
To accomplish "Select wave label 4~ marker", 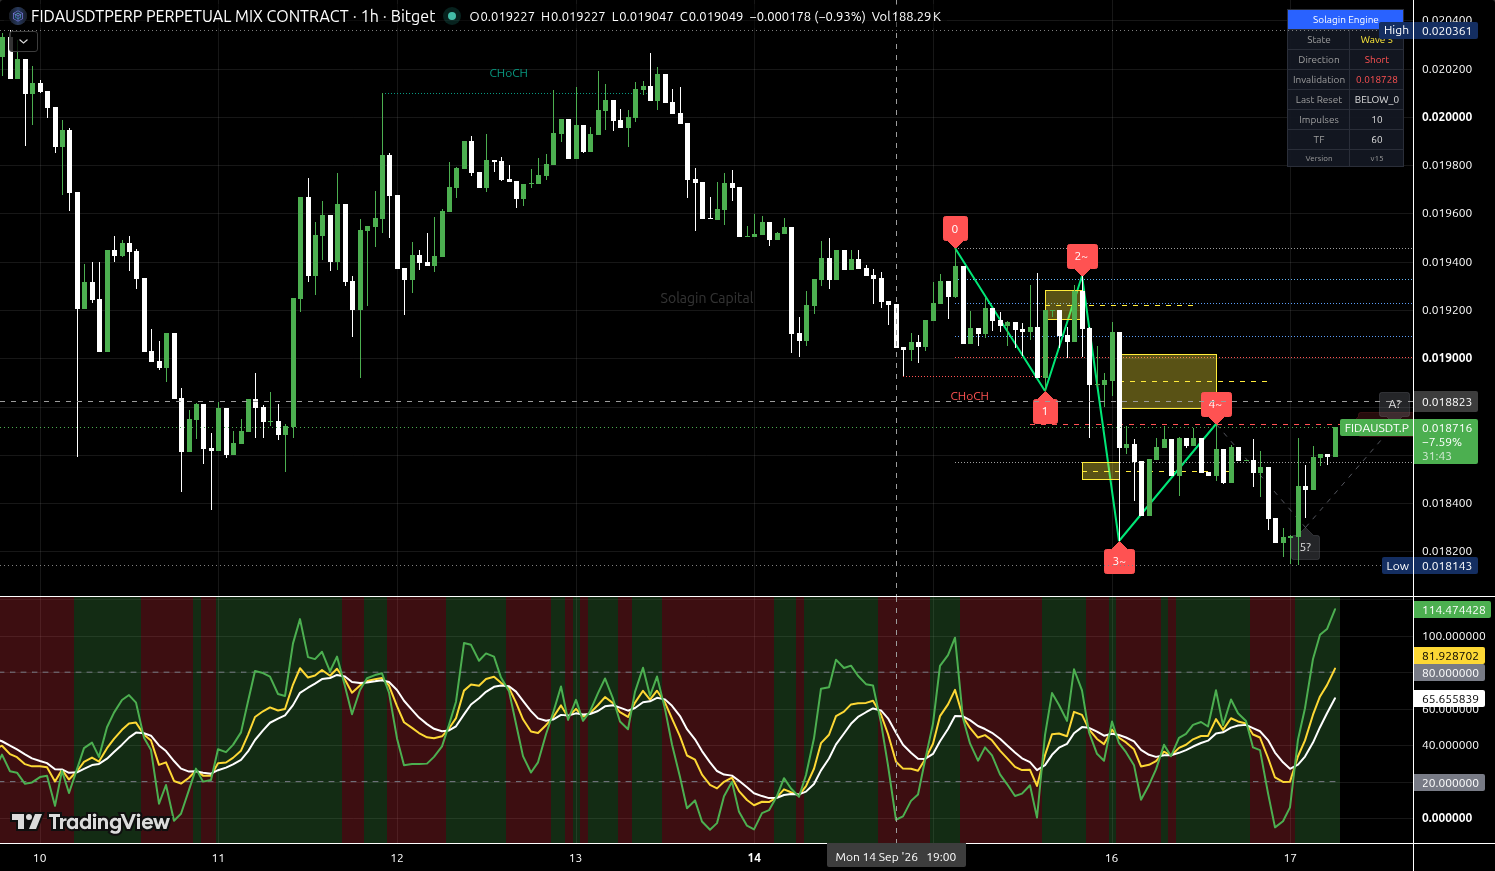I will click(x=1216, y=405).
